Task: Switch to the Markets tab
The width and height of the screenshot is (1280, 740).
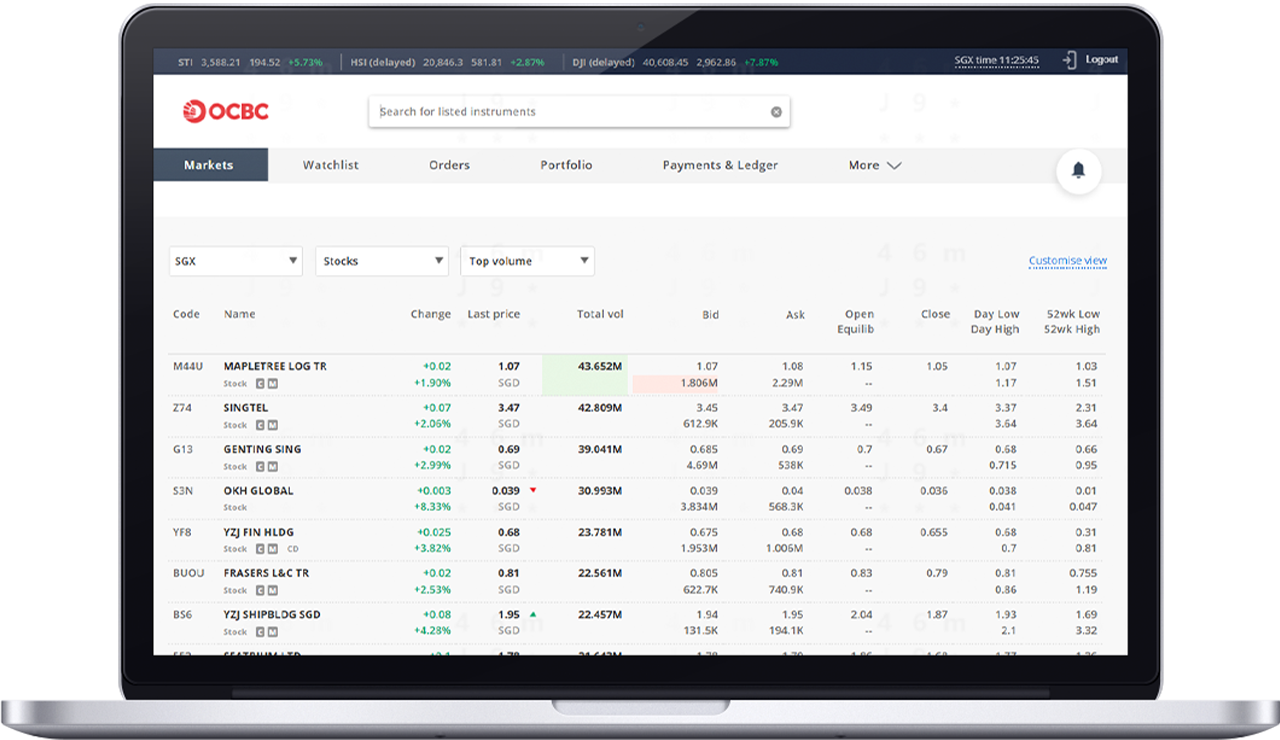Action: pos(210,165)
